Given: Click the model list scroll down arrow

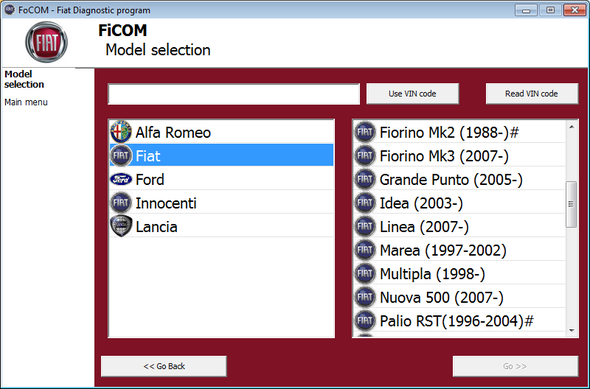Looking at the screenshot, I should tap(572, 330).
